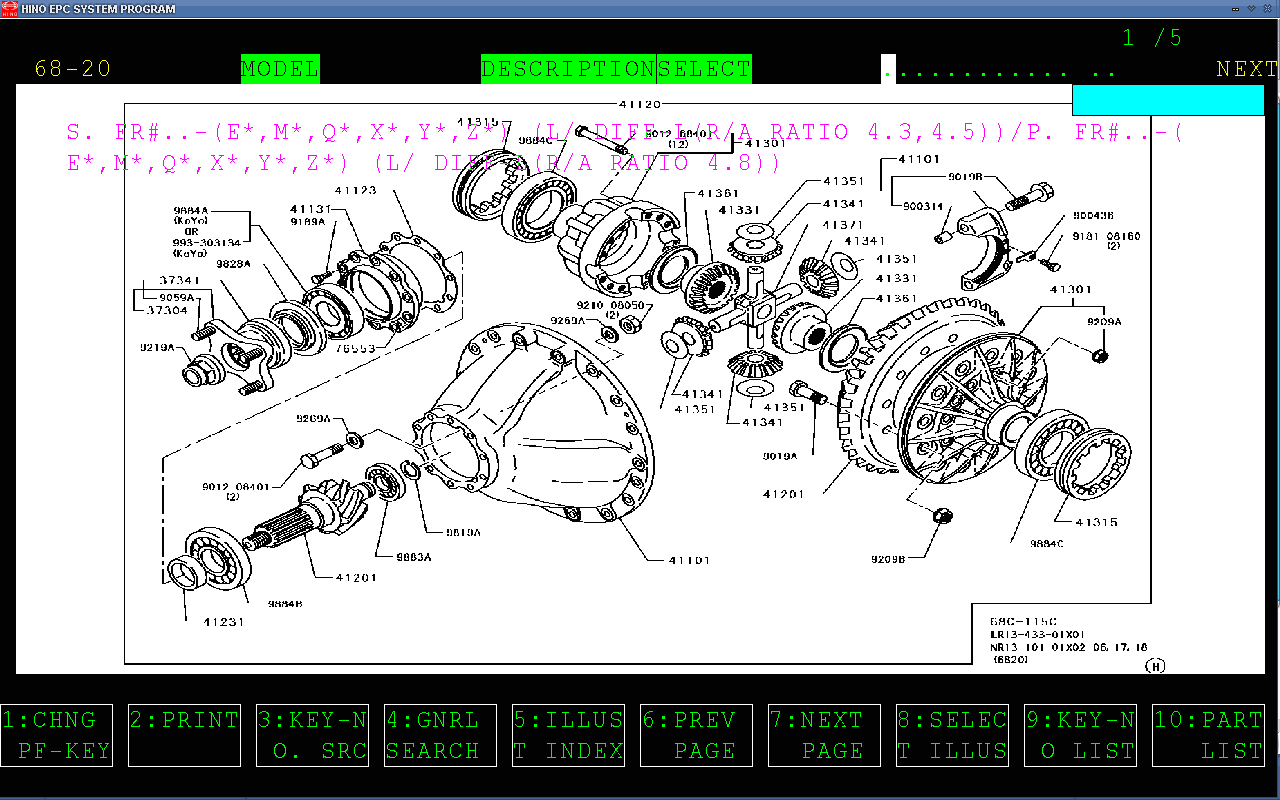Select part number 900314
Screen dimensions: 1280x800
tap(922, 206)
